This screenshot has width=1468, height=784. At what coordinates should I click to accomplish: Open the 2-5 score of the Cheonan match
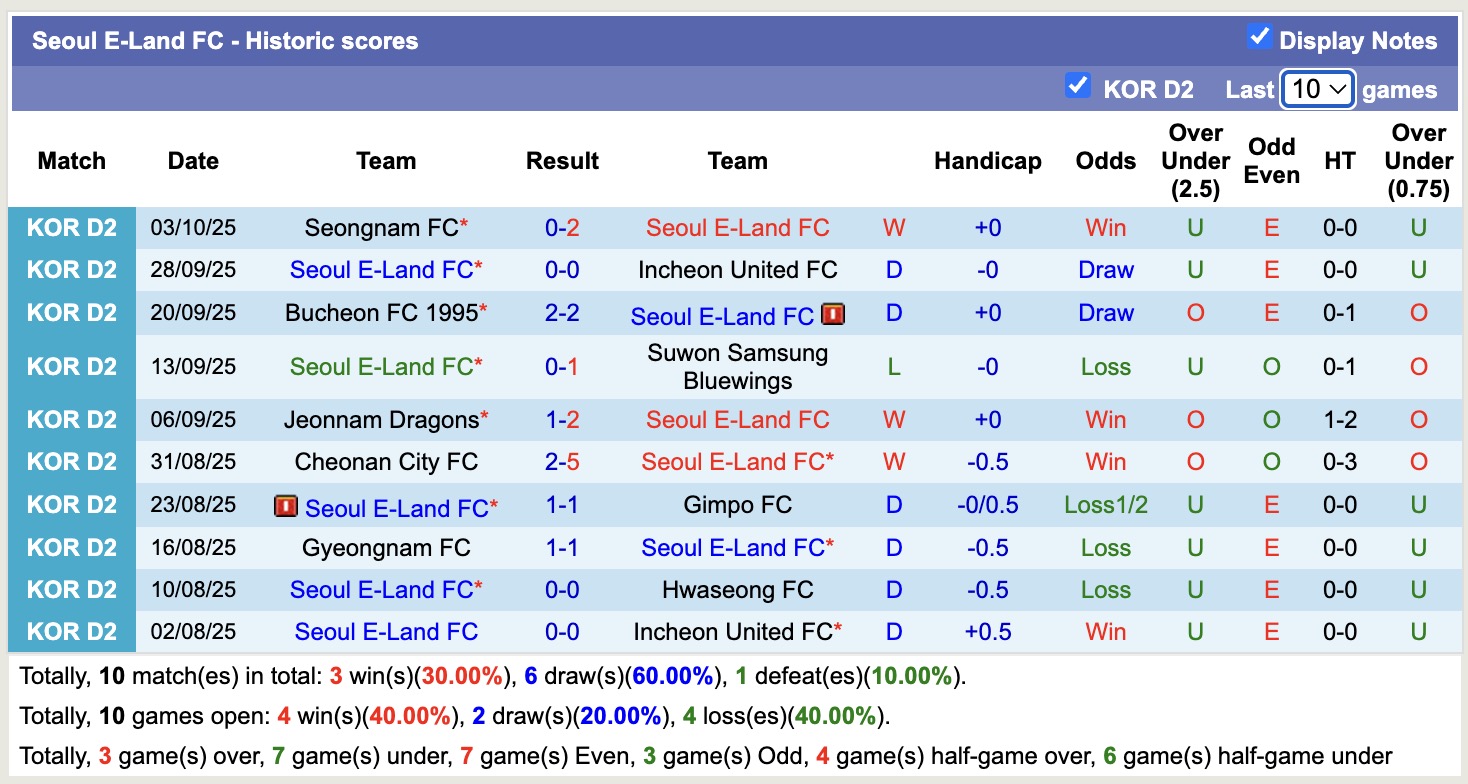(x=562, y=462)
